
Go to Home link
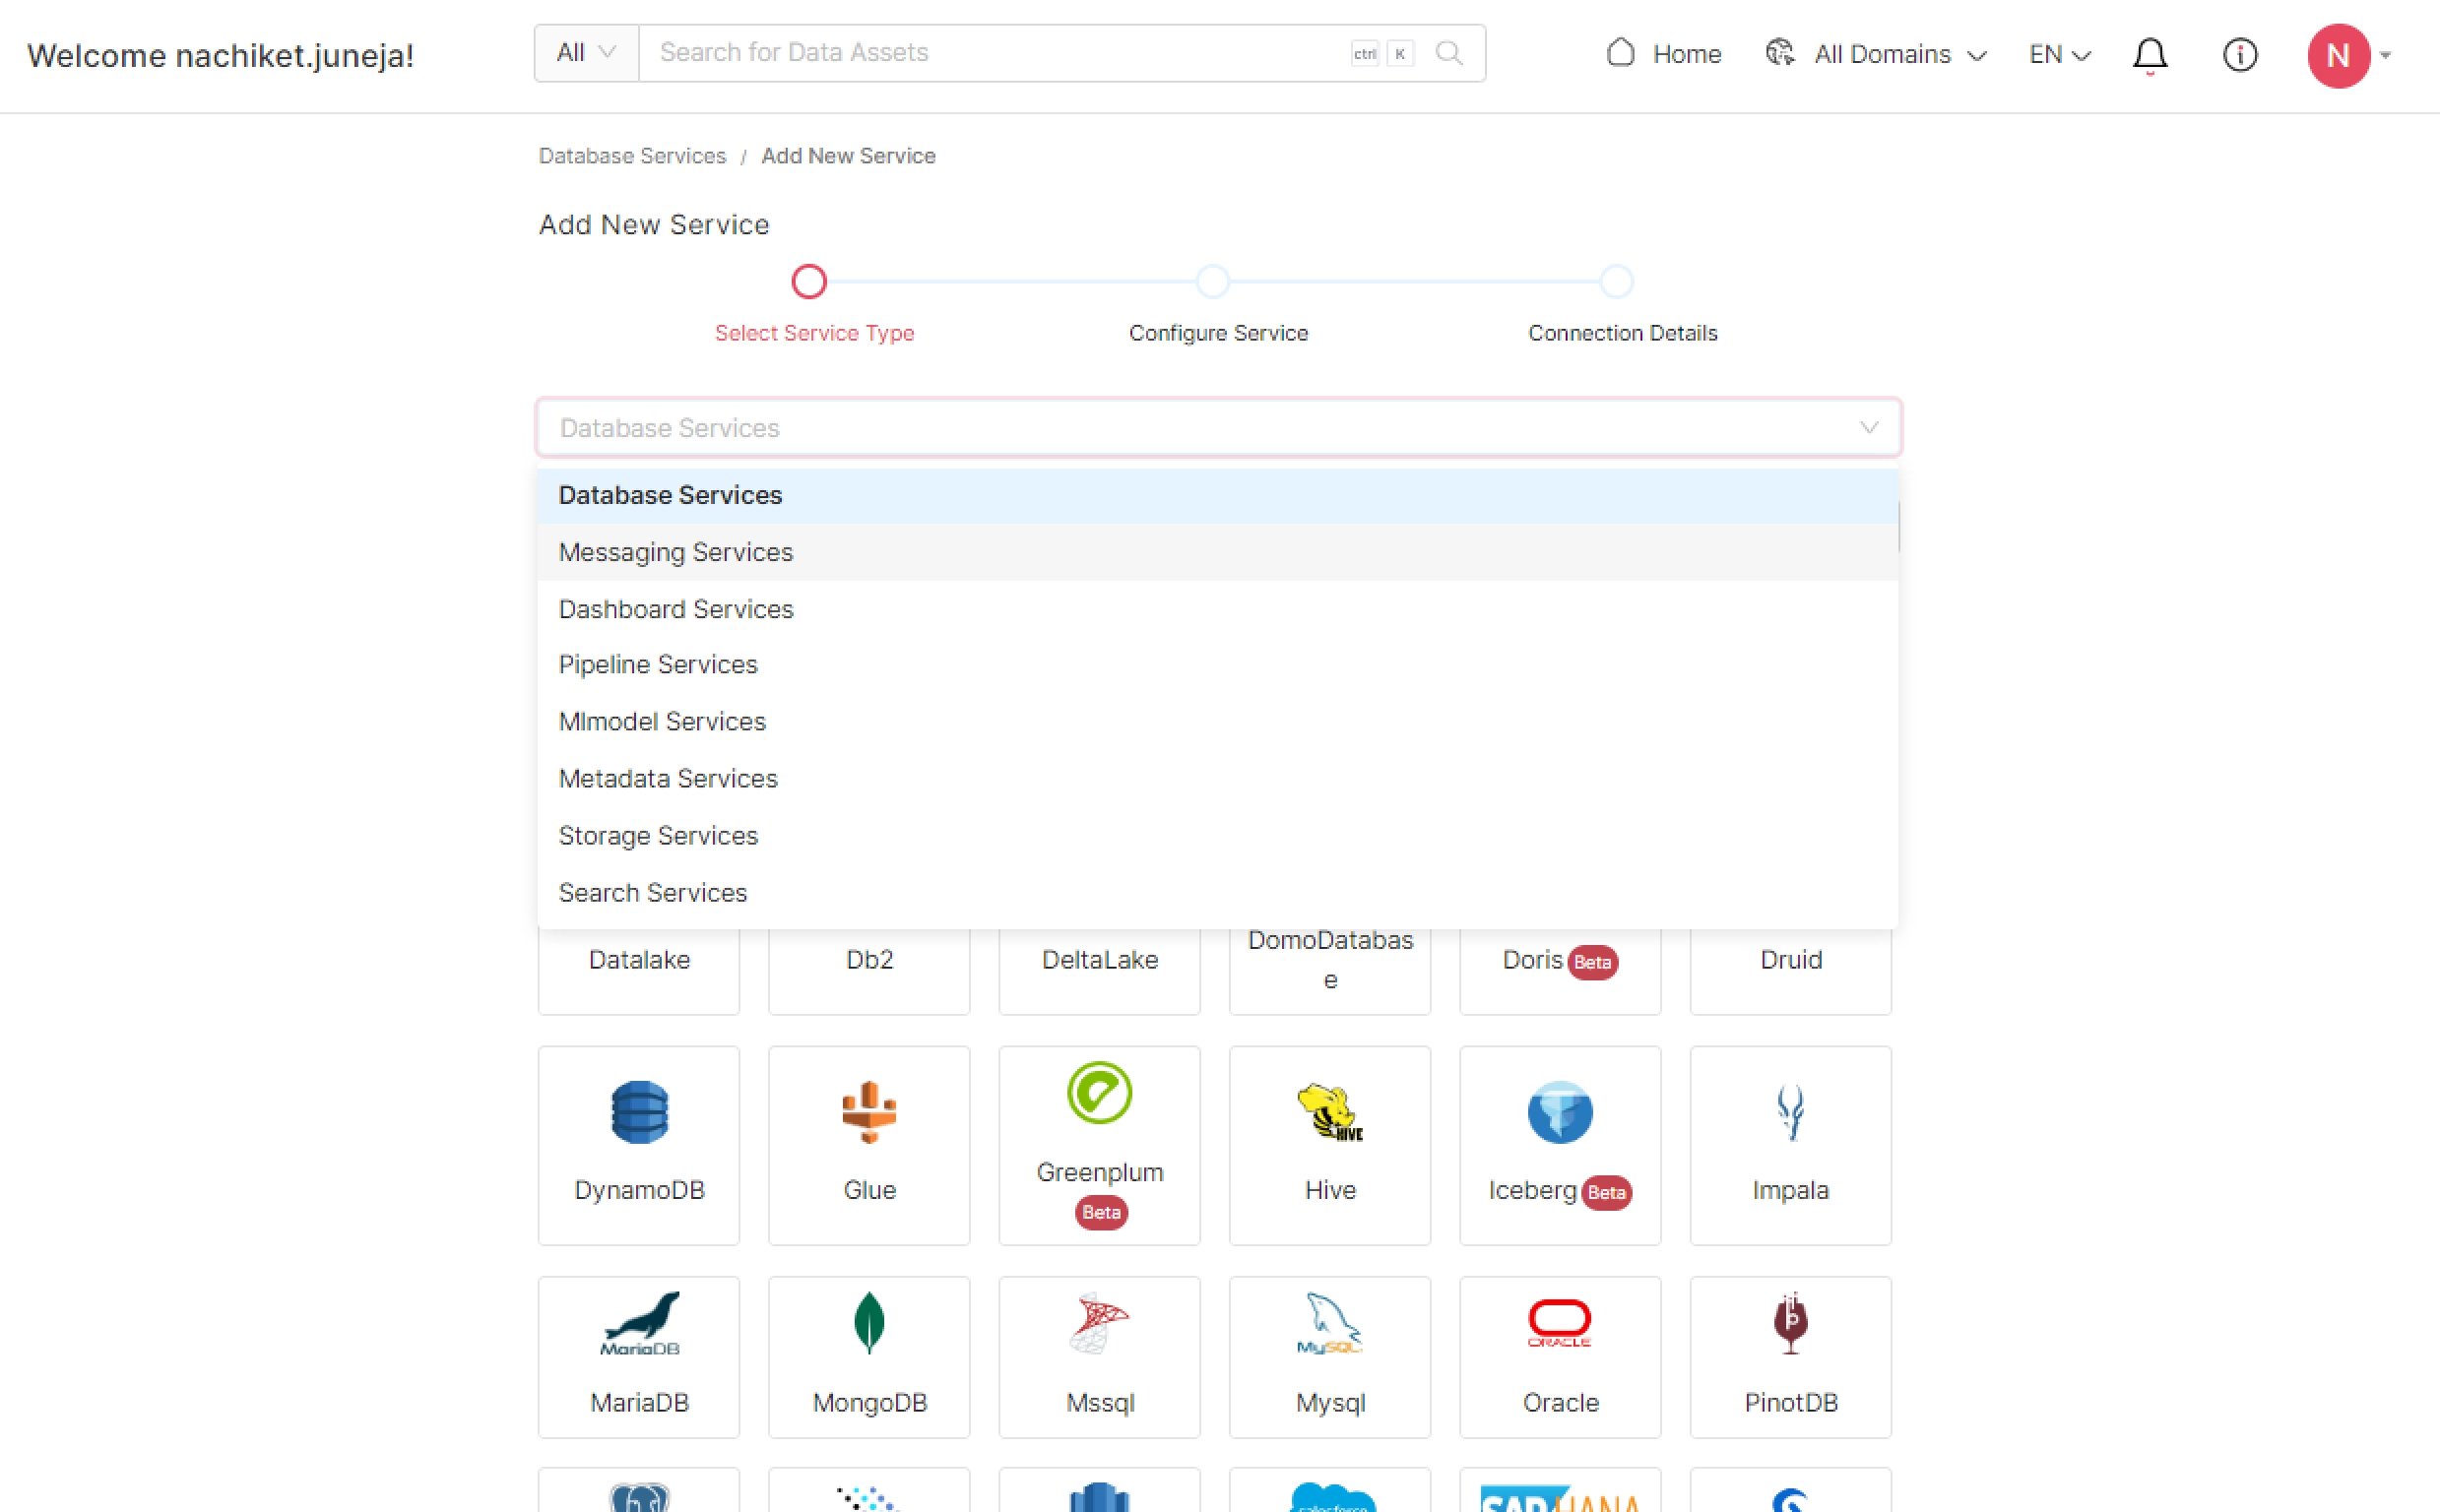tap(1686, 54)
